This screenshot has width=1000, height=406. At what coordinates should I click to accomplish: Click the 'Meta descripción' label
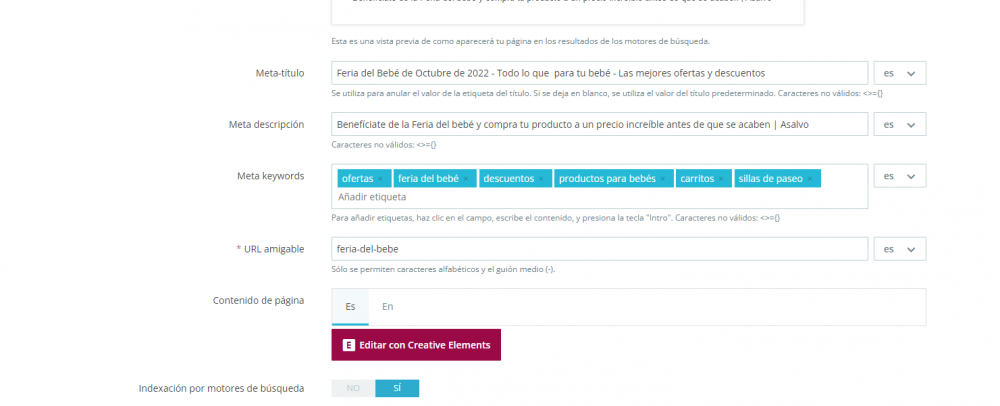click(x=267, y=124)
